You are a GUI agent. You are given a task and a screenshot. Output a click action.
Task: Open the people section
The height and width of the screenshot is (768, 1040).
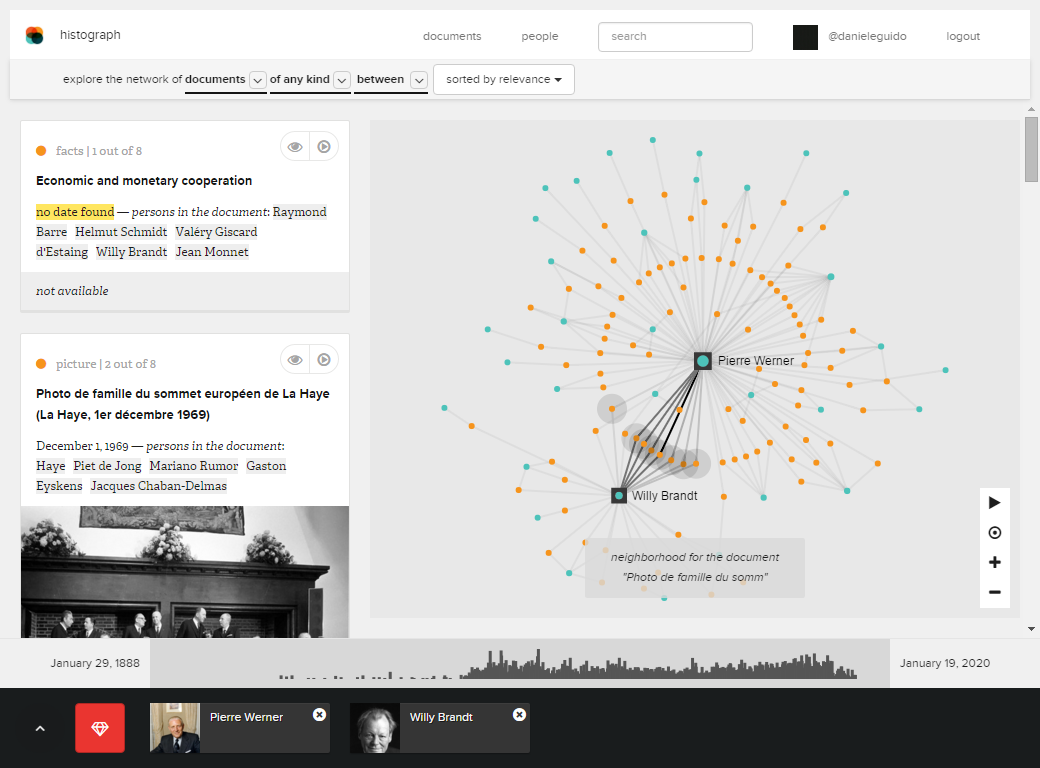point(539,36)
